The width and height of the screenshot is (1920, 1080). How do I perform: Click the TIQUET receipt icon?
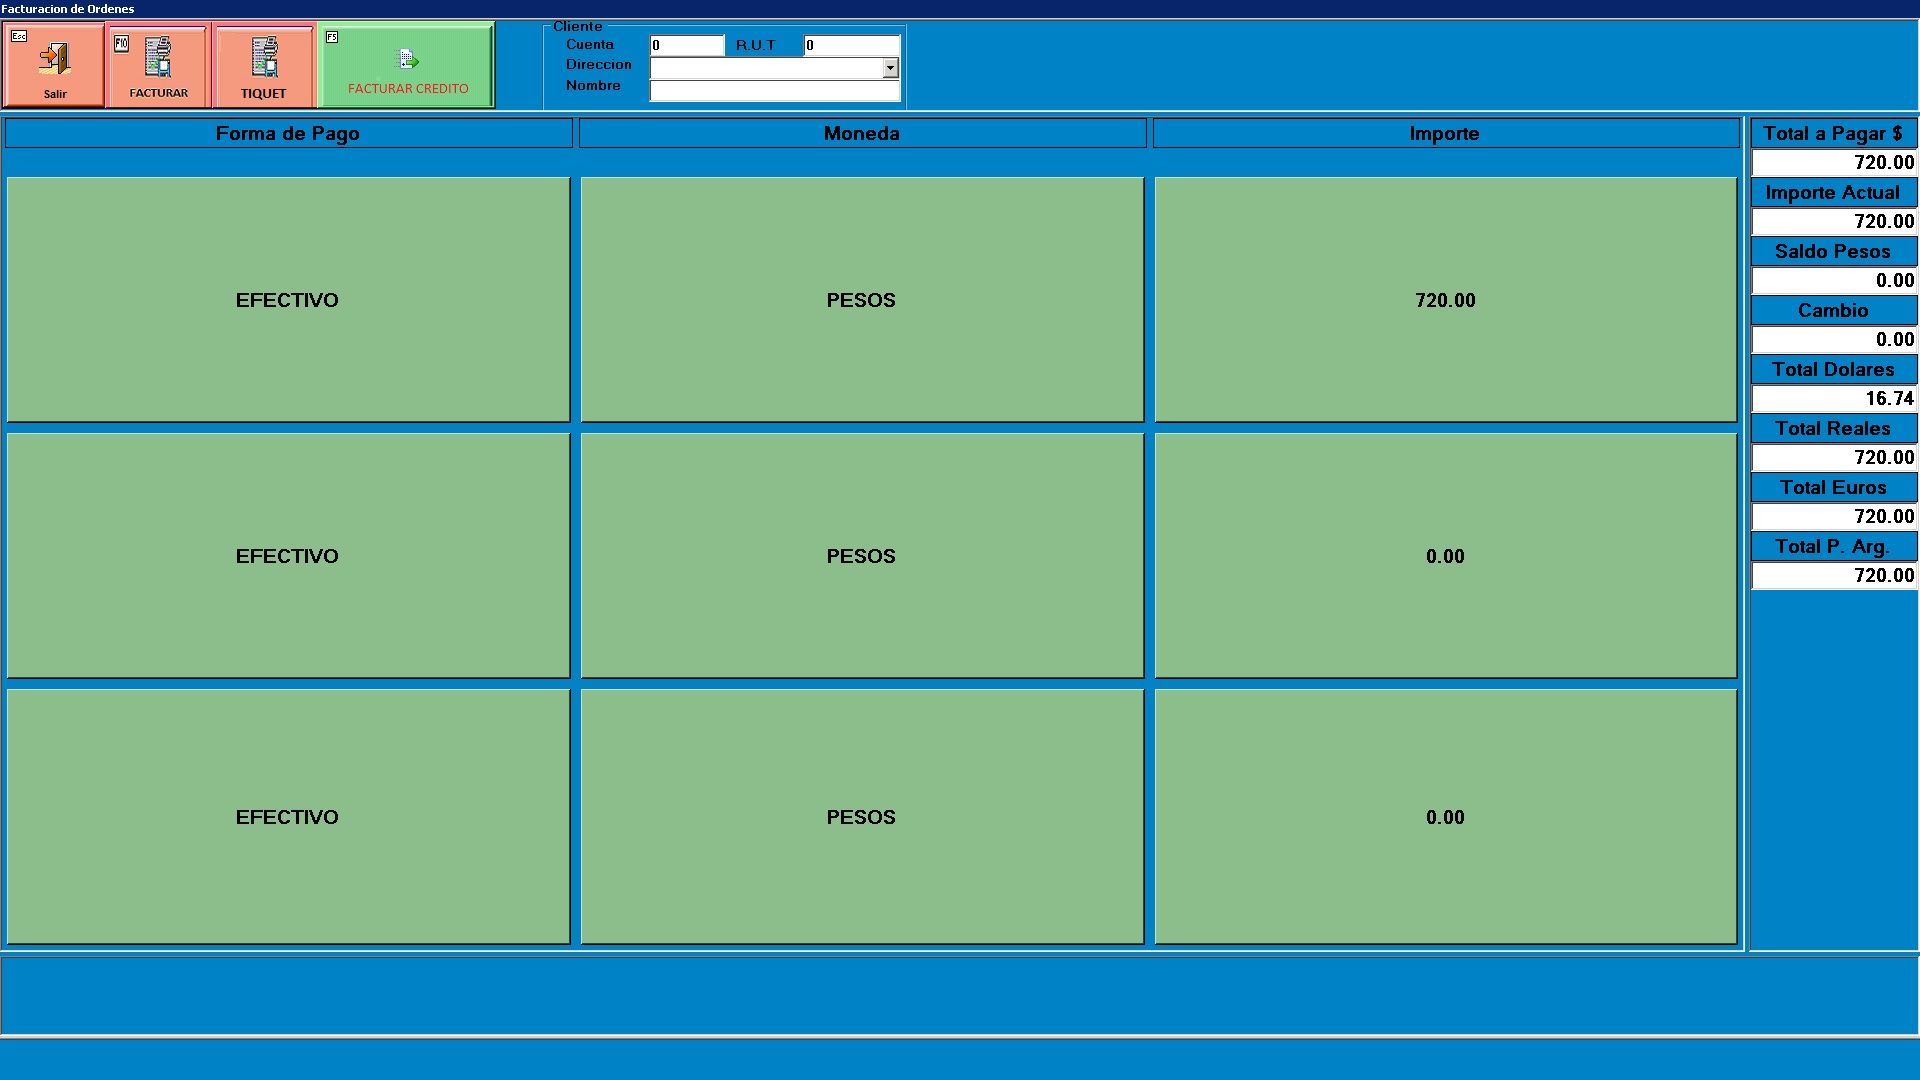[x=264, y=58]
